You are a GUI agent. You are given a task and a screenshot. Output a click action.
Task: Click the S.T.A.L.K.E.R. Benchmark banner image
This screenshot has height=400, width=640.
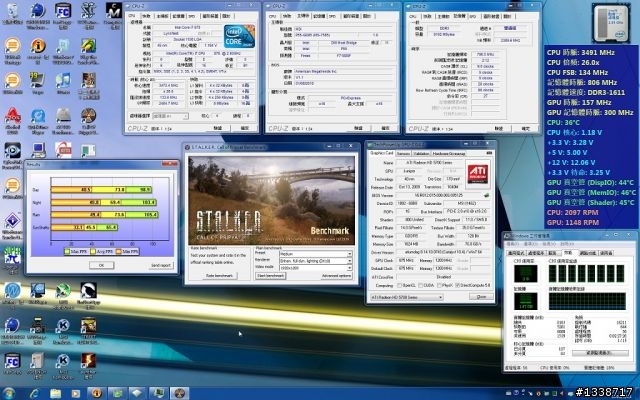(x=271, y=200)
